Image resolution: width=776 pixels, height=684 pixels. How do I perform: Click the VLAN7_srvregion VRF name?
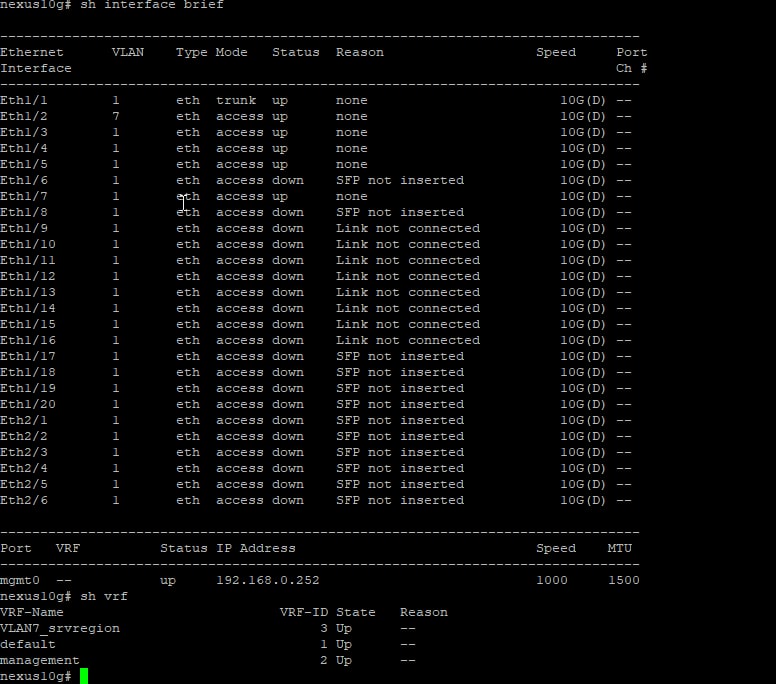tap(60, 629)
